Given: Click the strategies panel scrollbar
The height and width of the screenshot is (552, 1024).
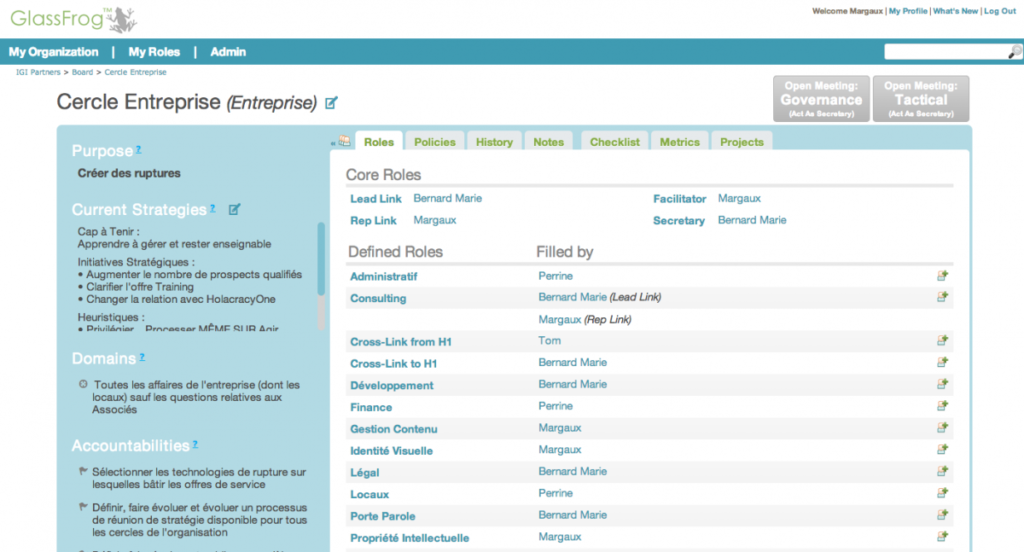Looking at the screenshot, I should (x=321, y=260).
